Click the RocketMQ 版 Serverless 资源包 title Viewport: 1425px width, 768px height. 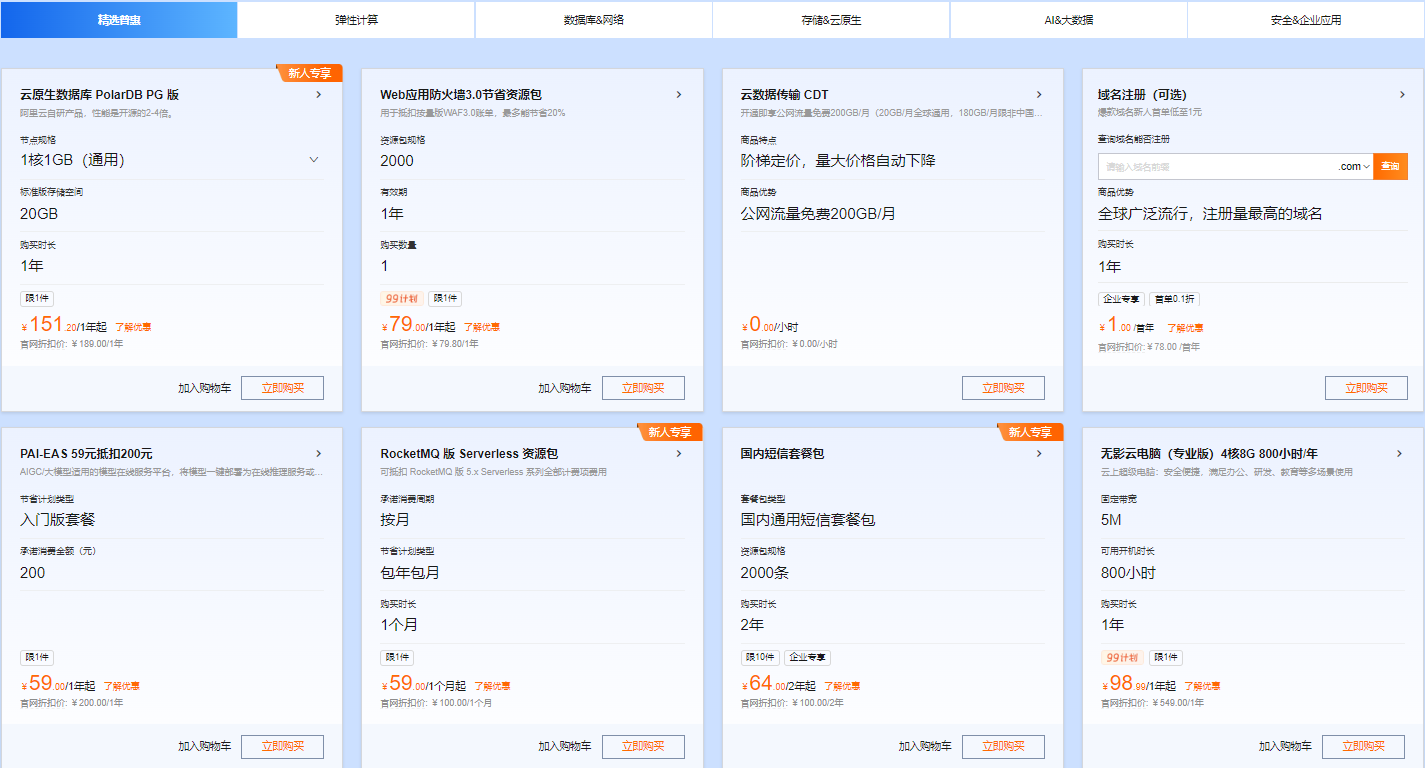point(469,454)
